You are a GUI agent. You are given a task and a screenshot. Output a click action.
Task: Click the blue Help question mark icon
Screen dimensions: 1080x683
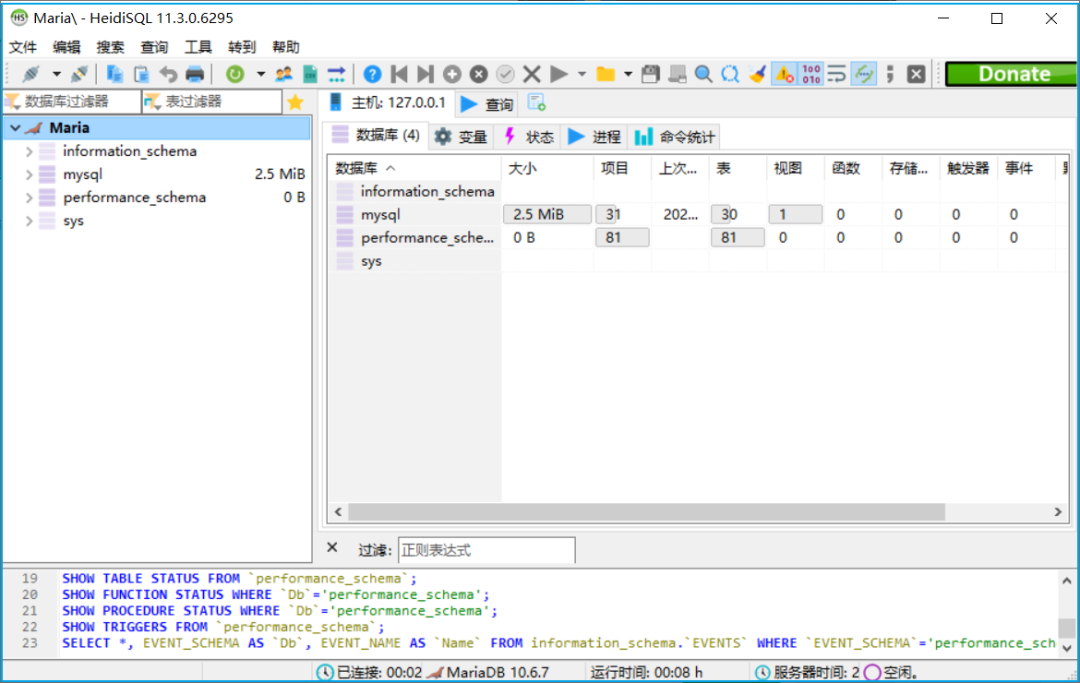tap(372, 74)
